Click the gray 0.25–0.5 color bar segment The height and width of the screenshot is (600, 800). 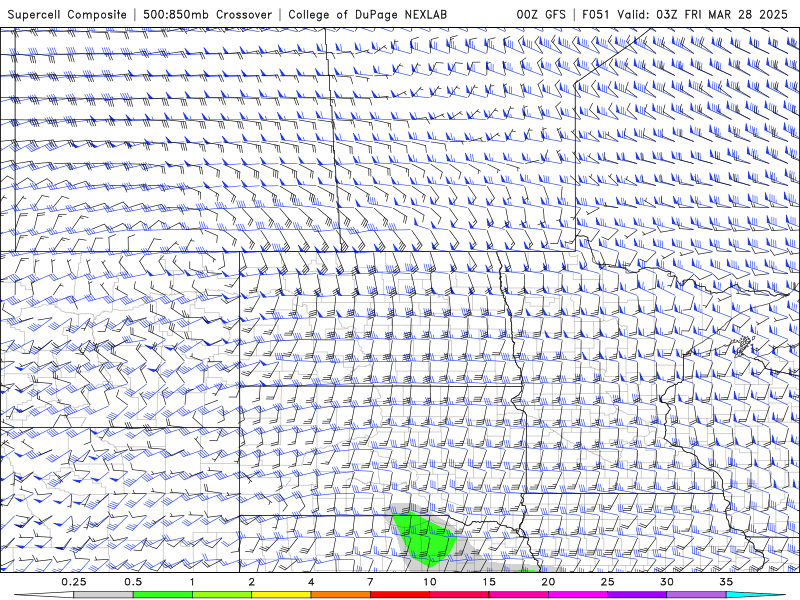pyautogui.click(x=104, y=595)
